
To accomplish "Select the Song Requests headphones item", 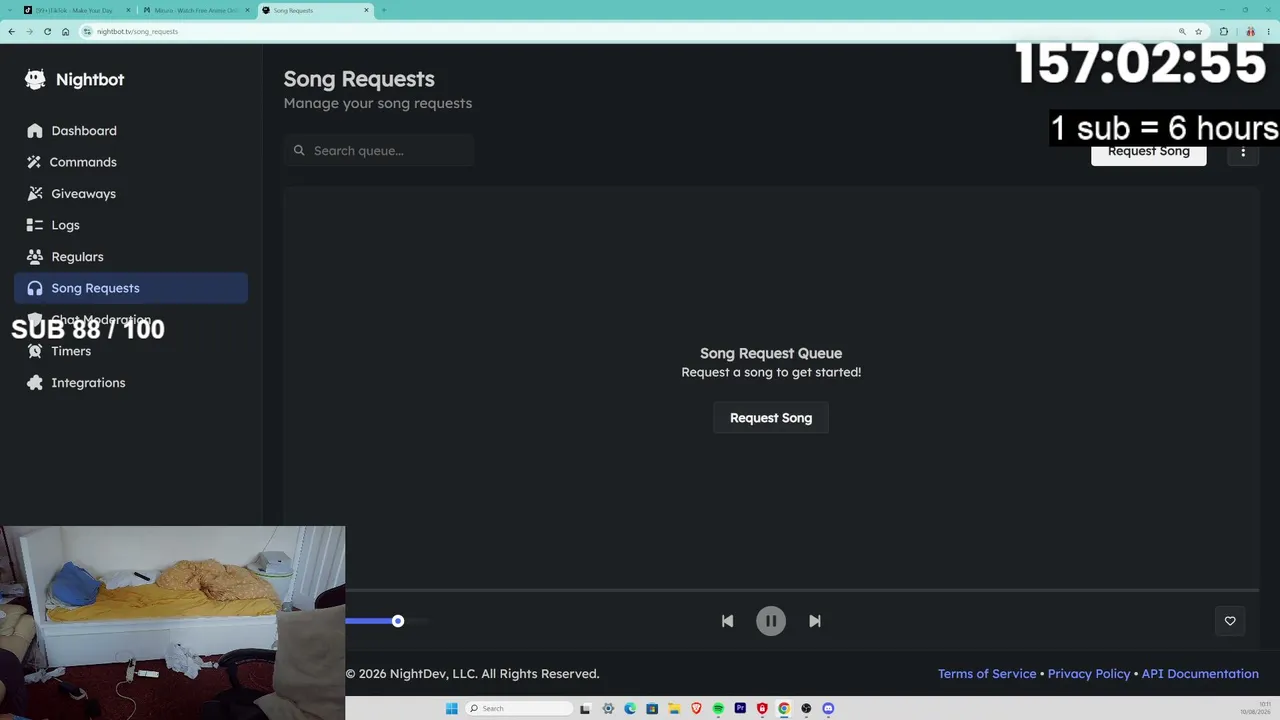I will (131, 288).
